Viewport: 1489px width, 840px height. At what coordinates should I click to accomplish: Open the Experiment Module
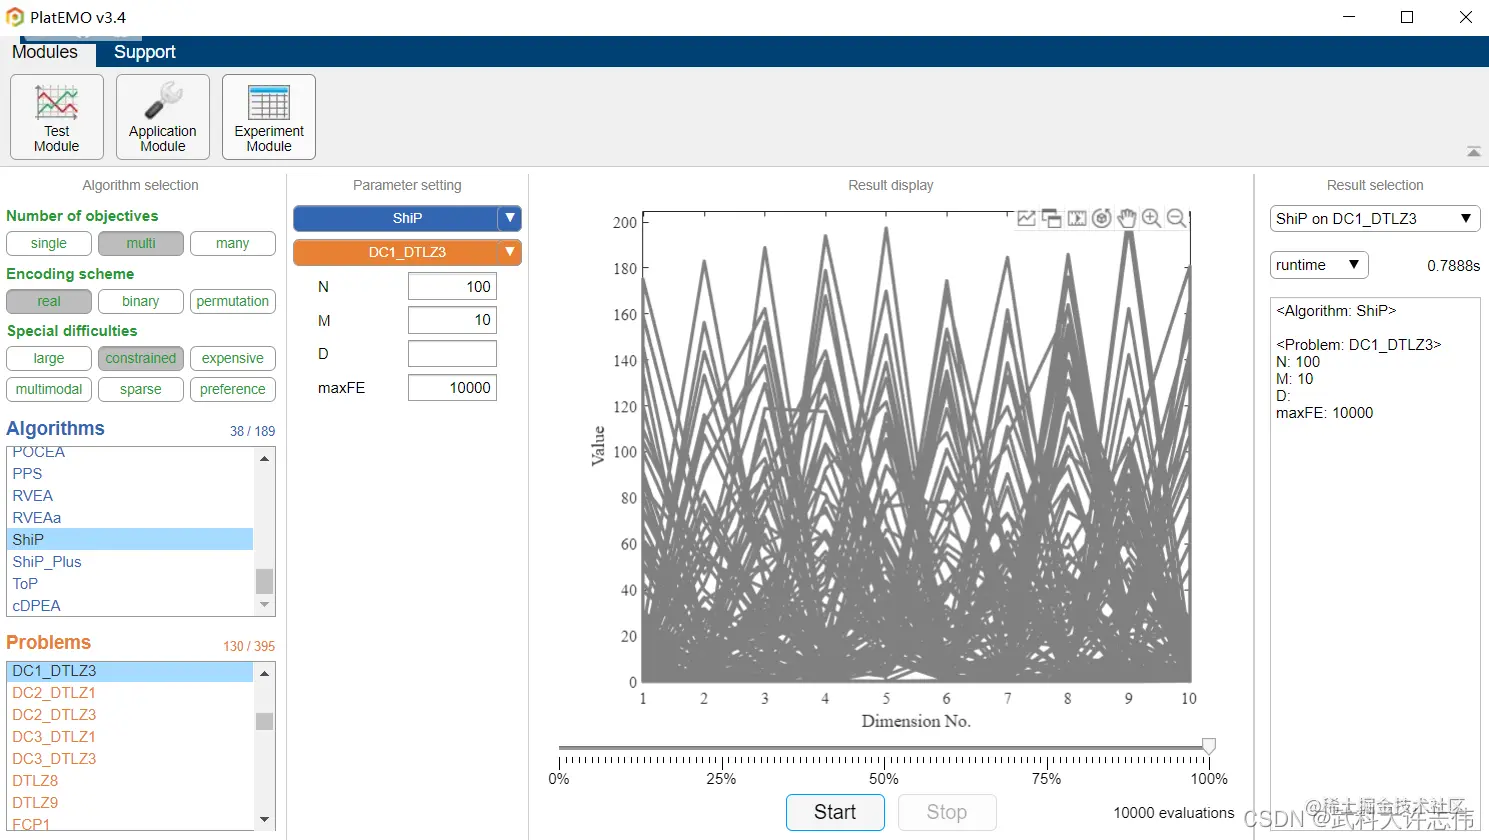point(269,117)
